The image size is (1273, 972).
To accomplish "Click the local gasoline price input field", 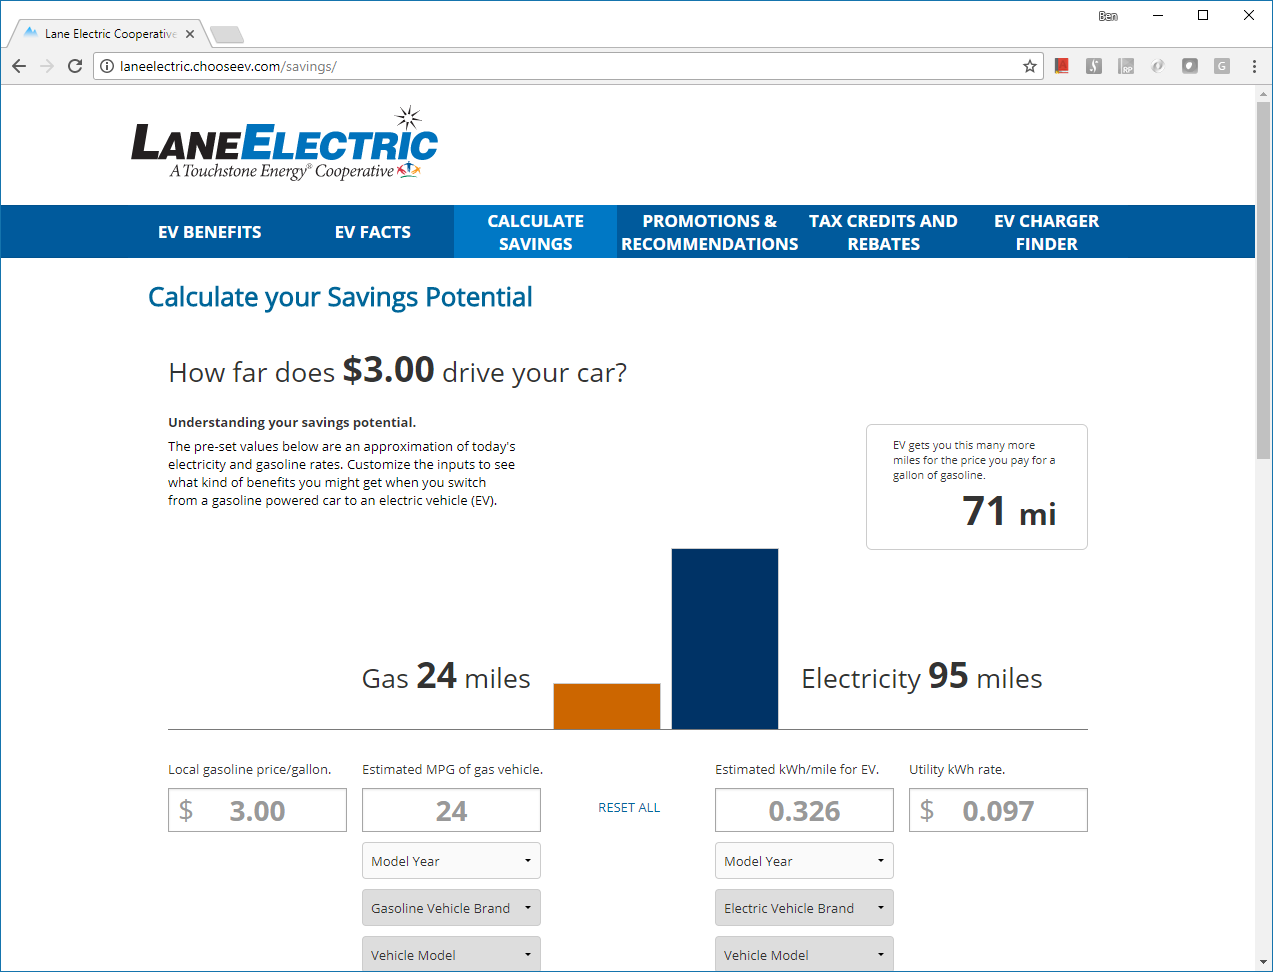I will click(x=257, y=811).
